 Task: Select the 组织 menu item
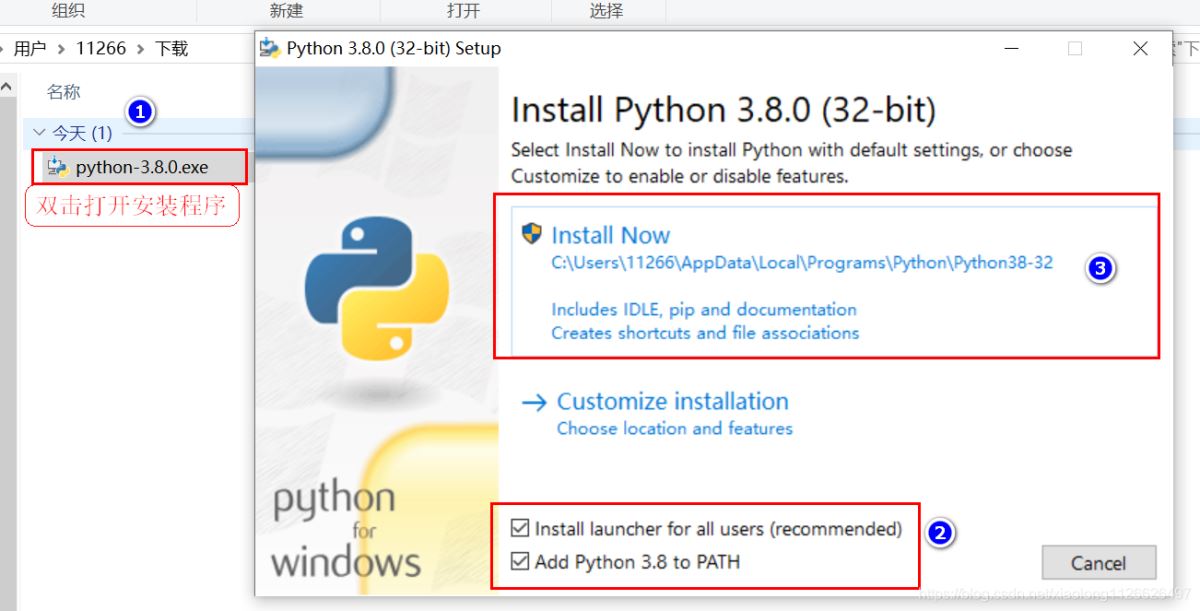coord(67,11)
